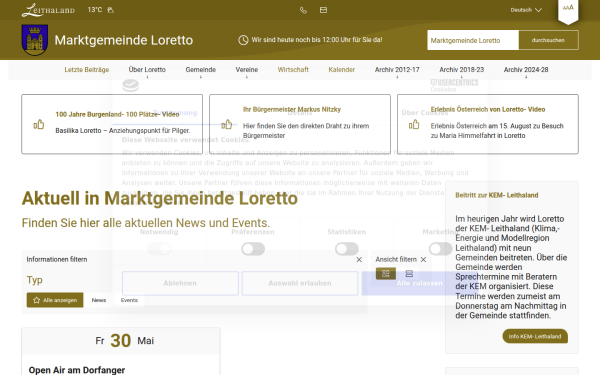This screenshot has height=375, width=600.
Task: Open the Open Air am Dorfanger event
Action: pos(77,370)
